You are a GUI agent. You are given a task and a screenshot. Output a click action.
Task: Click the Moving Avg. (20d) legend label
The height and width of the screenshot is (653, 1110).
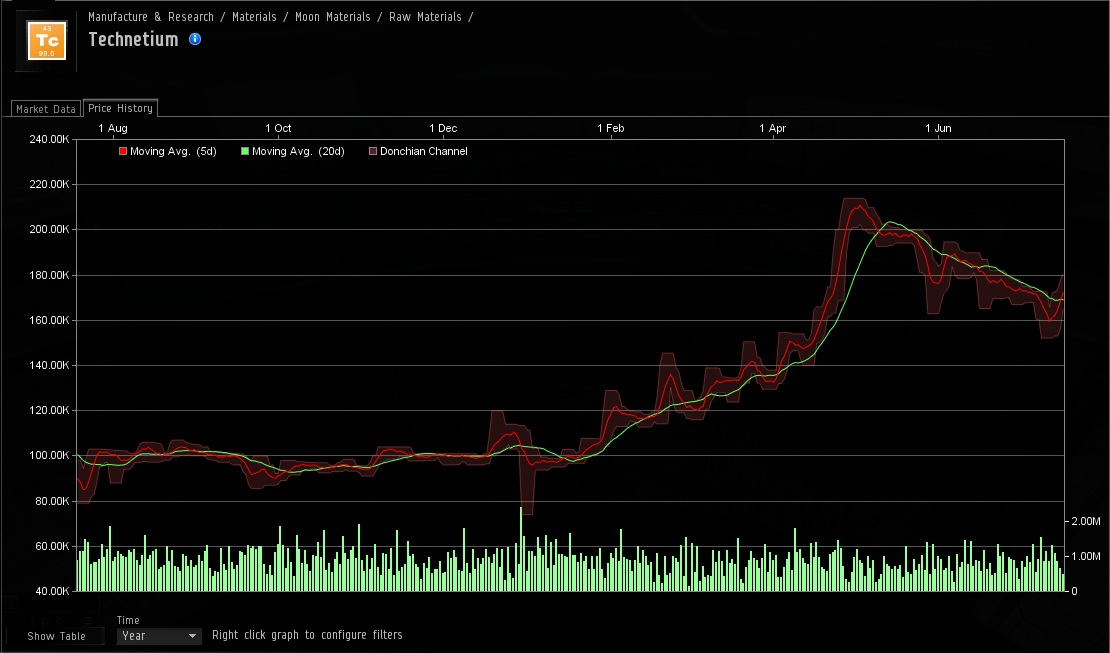[298, 151]
